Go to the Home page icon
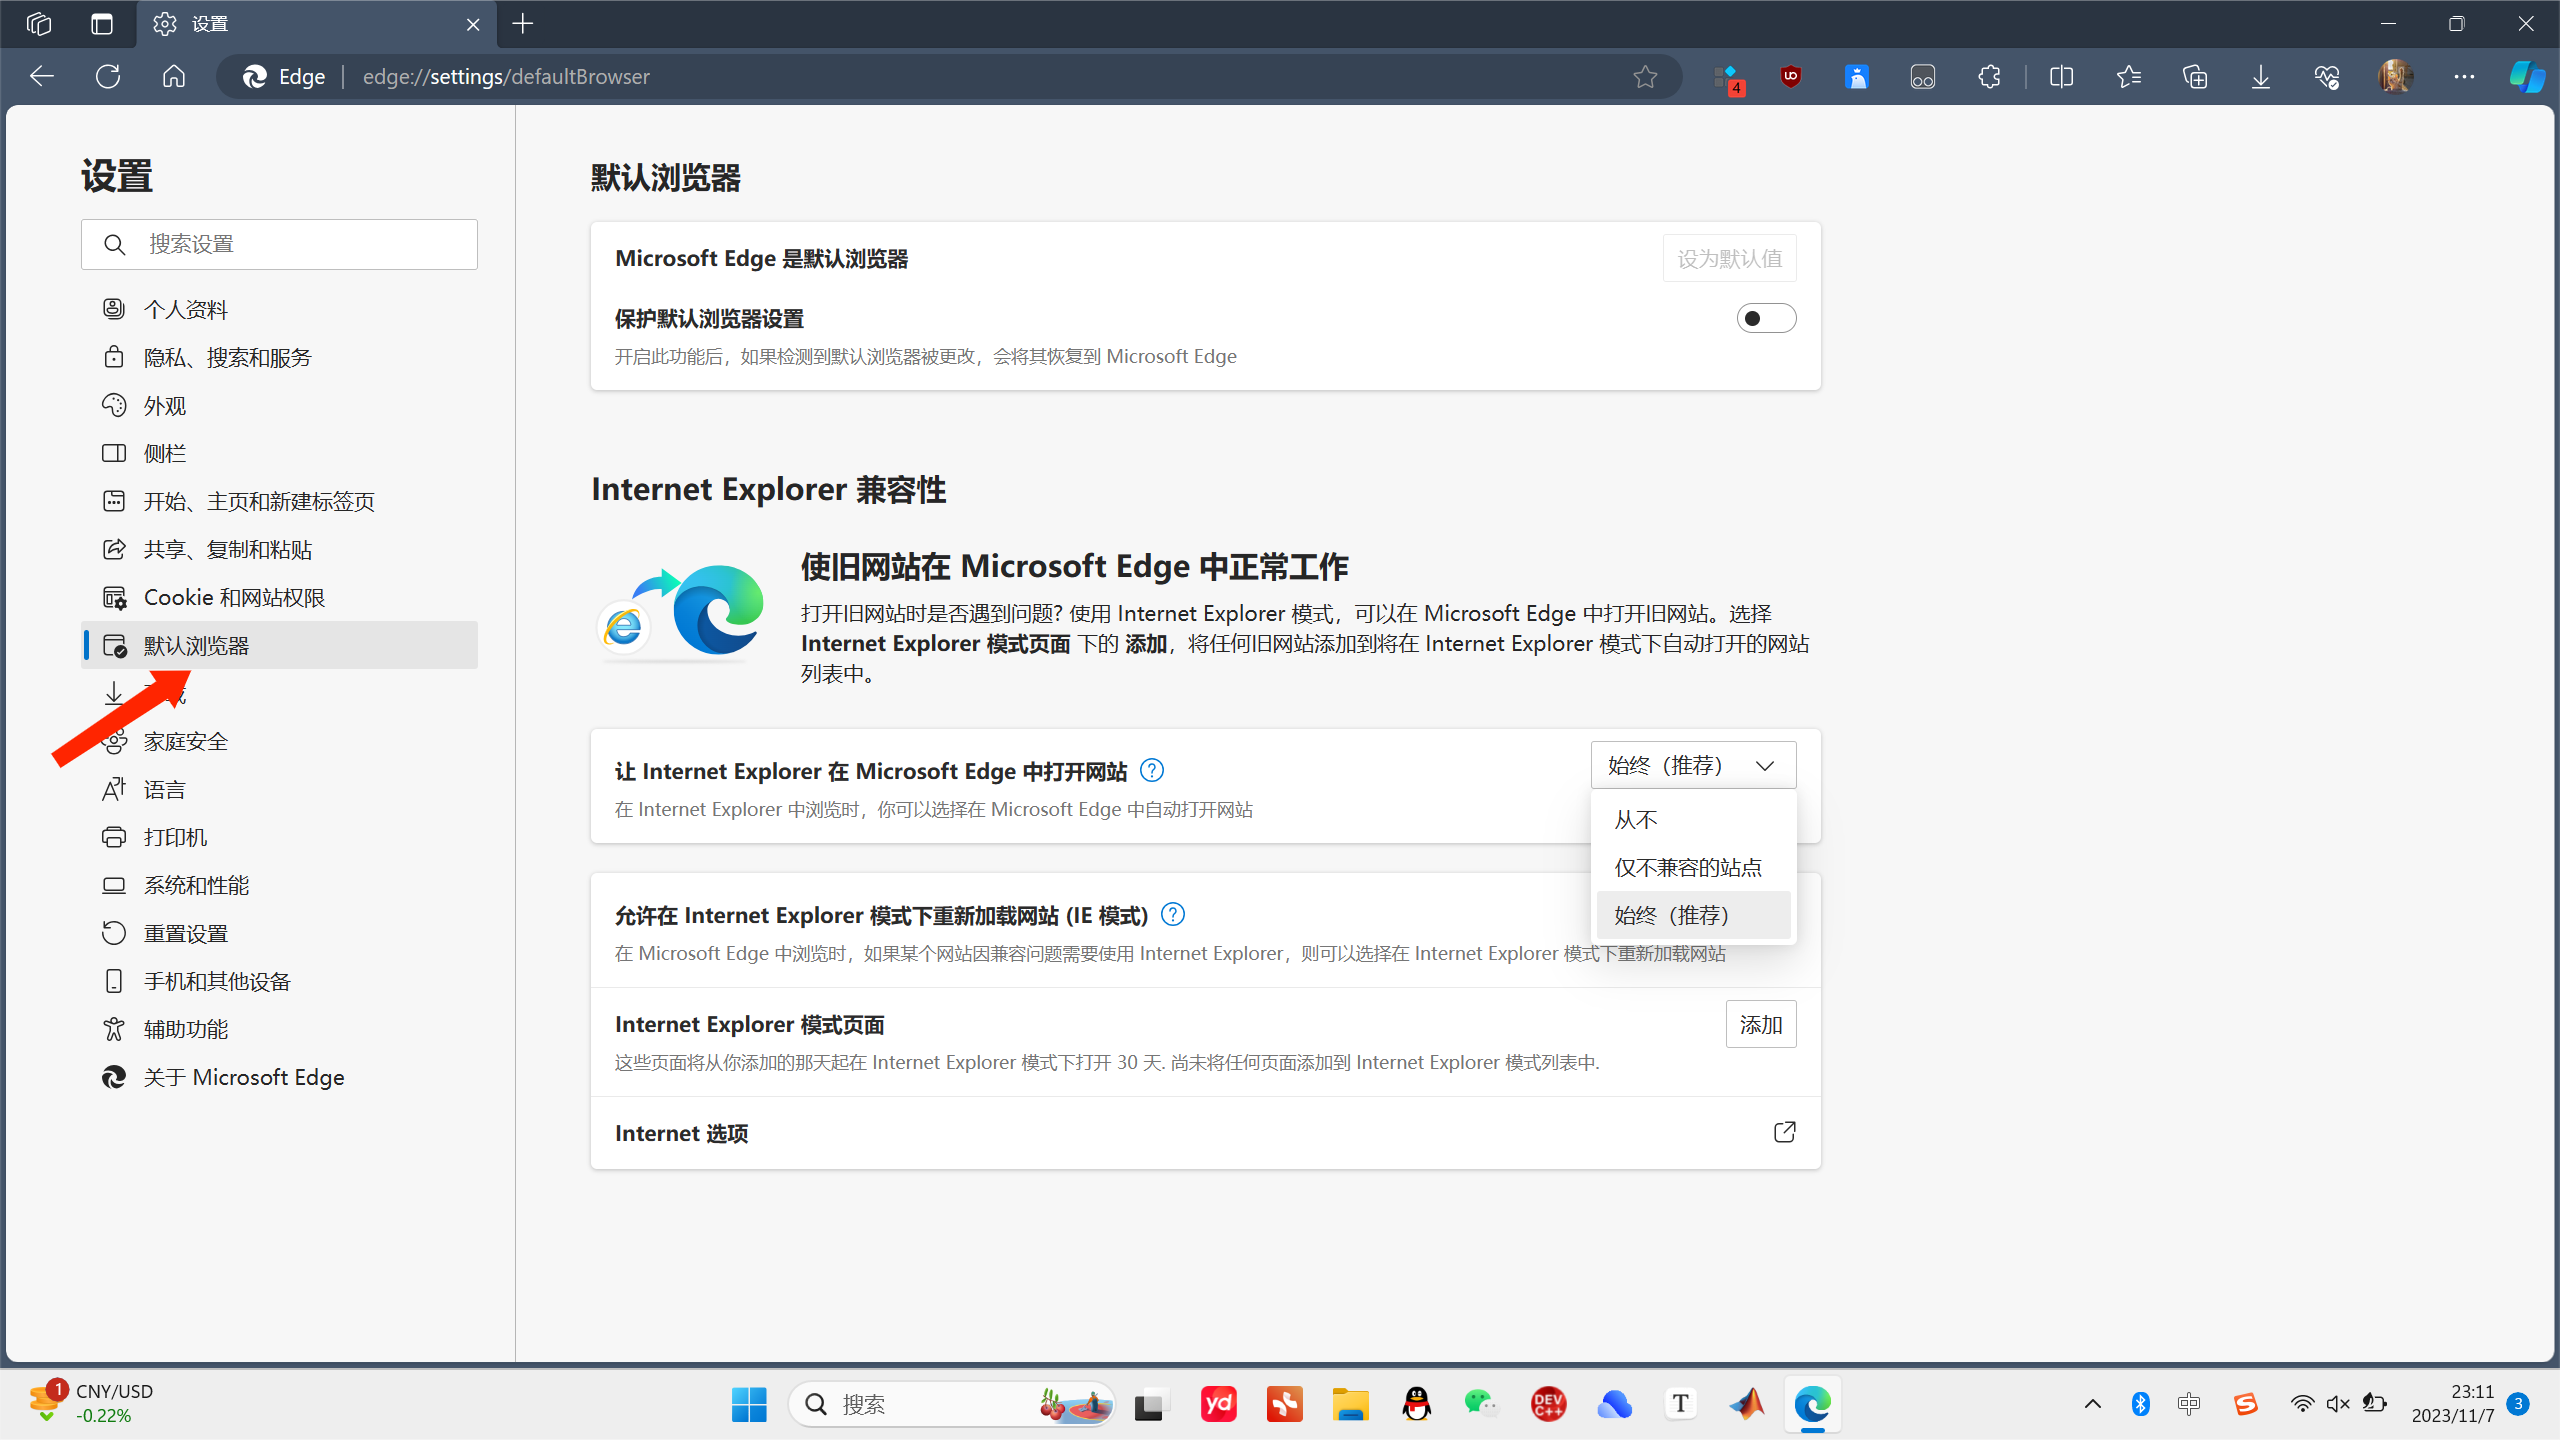Screen dimensions: 2560x1440 click(x=174, y=76)
